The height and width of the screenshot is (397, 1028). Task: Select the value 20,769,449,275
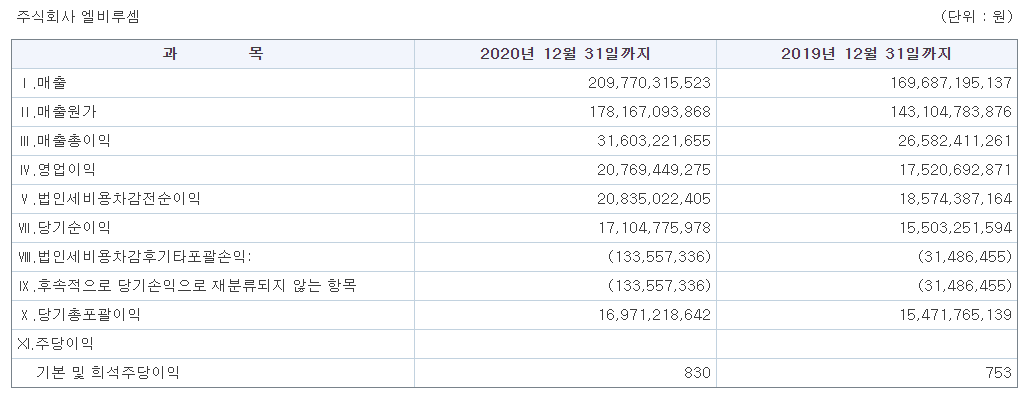coord(654,170)
